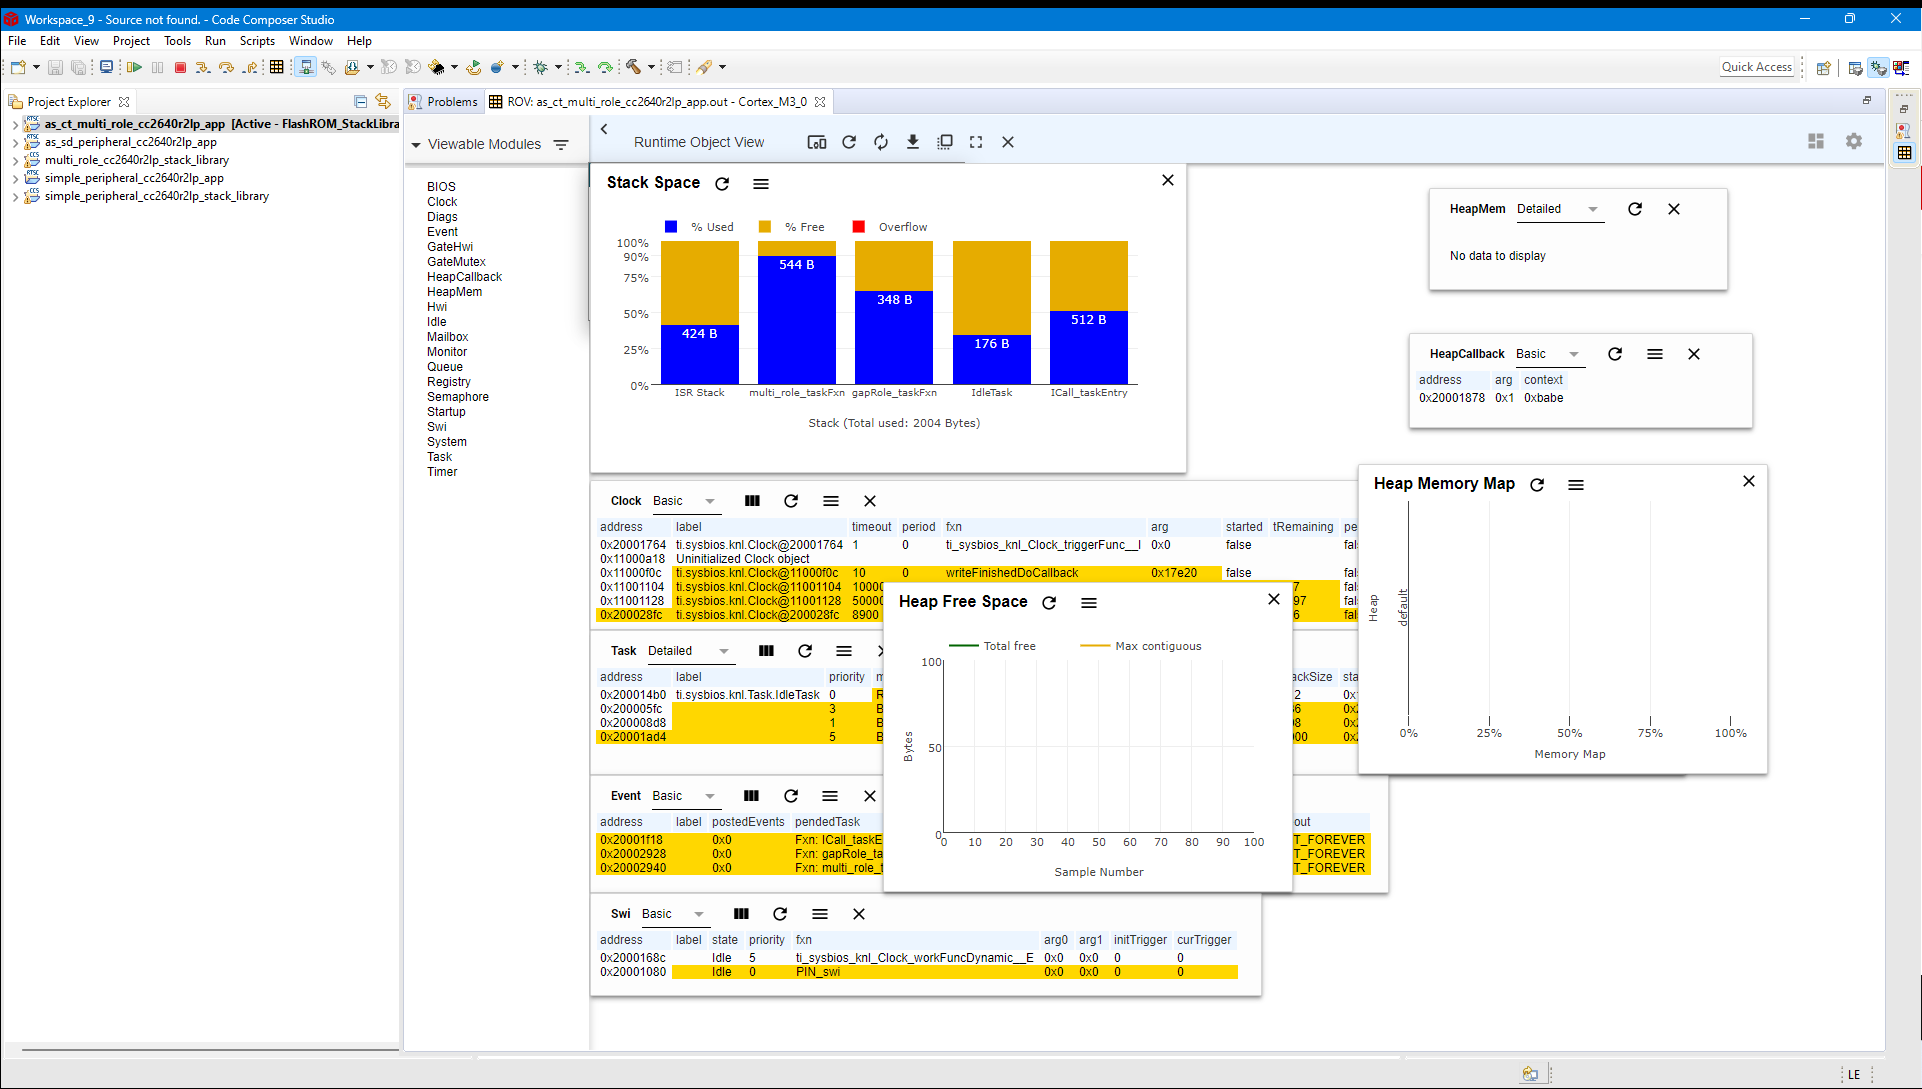
Task: Open the Clock view type dropdown
Action: point(685,501)
